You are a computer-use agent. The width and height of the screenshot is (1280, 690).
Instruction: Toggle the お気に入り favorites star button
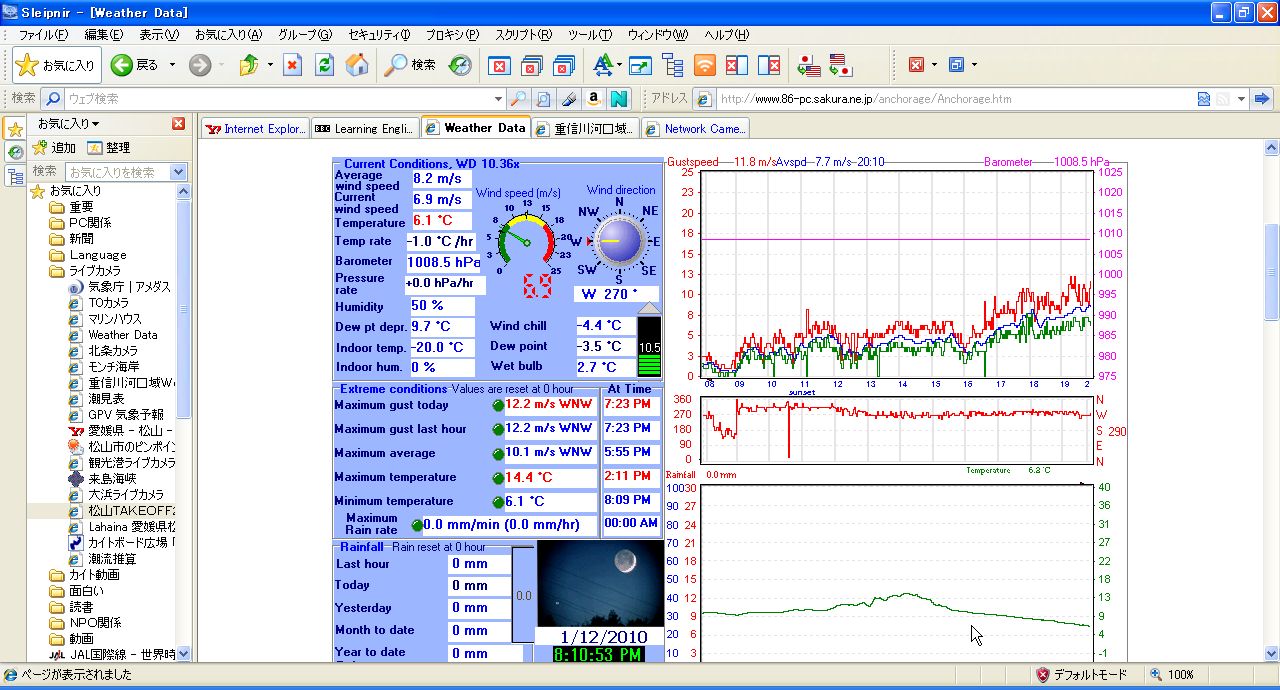[x=57, y=65]
